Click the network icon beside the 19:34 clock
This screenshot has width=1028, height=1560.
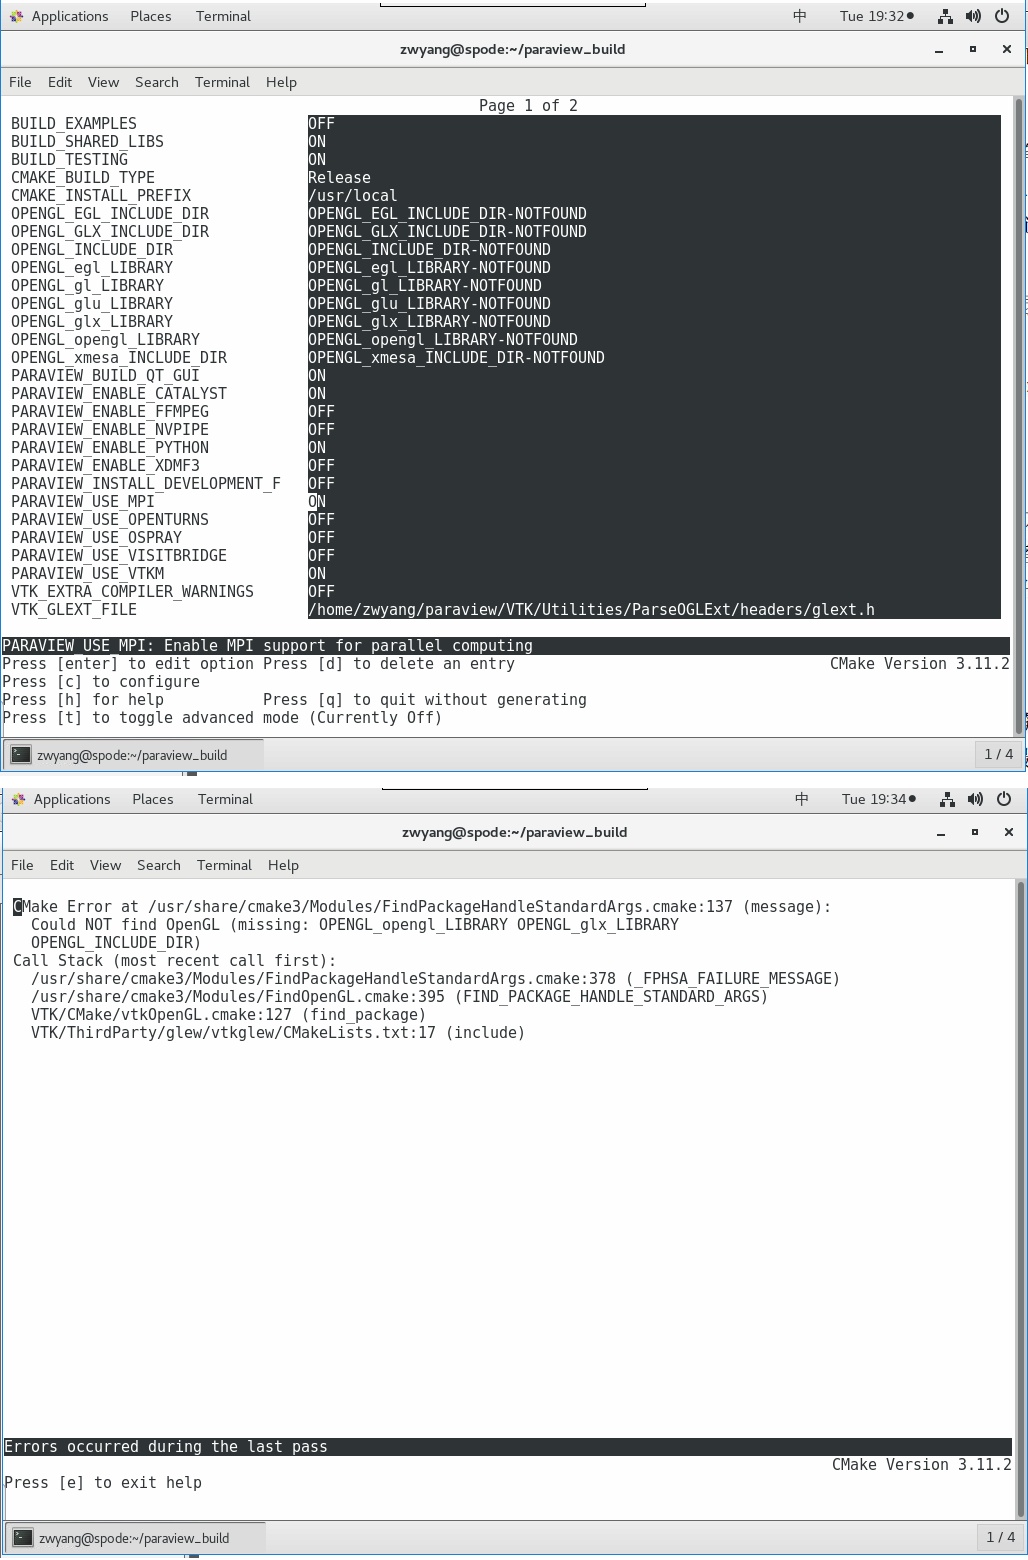pyautogui.click(x=947, y=799)
